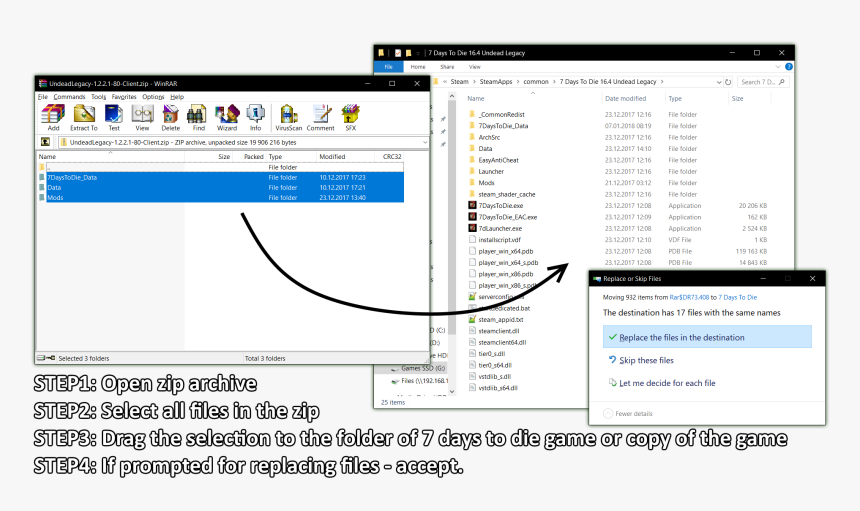Open the Help menu in WinRAR

[x=177, y=96]
